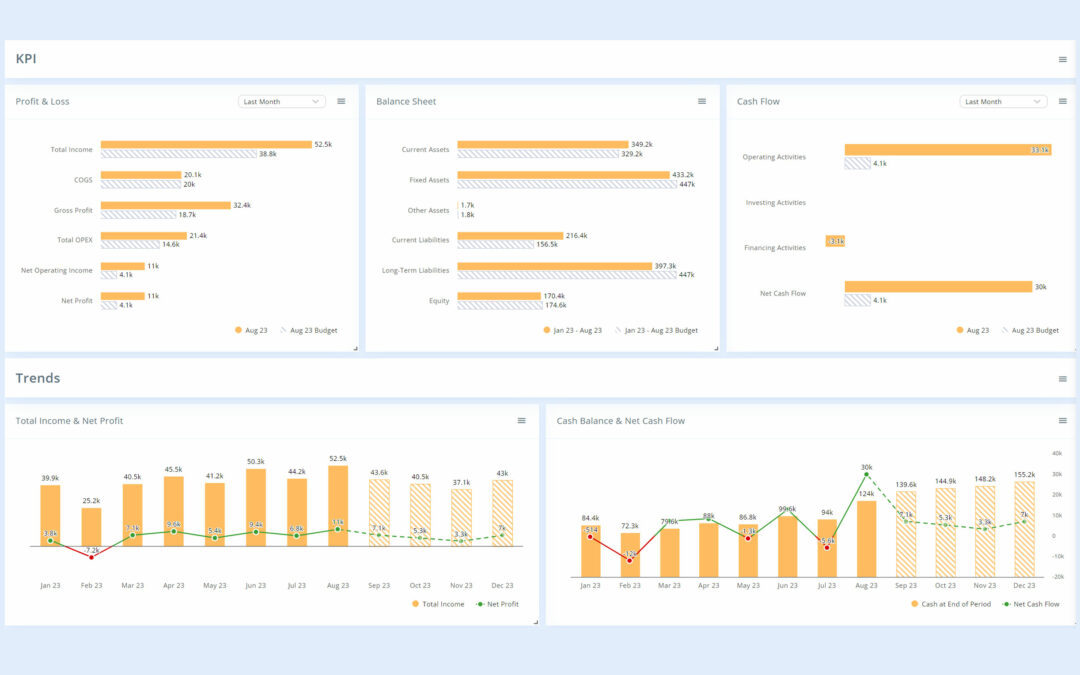Click the Balance Sheet panel resize handle

click(x=716, y=349)
